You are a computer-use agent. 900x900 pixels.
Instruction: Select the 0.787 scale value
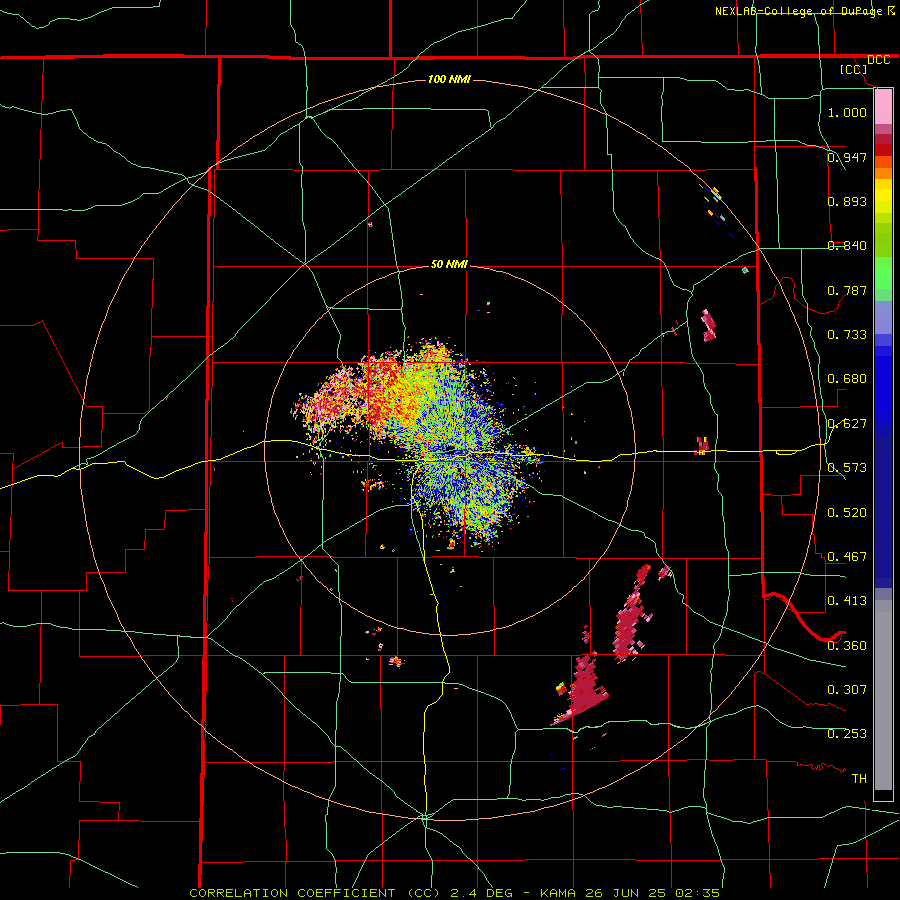pos(847,290)
